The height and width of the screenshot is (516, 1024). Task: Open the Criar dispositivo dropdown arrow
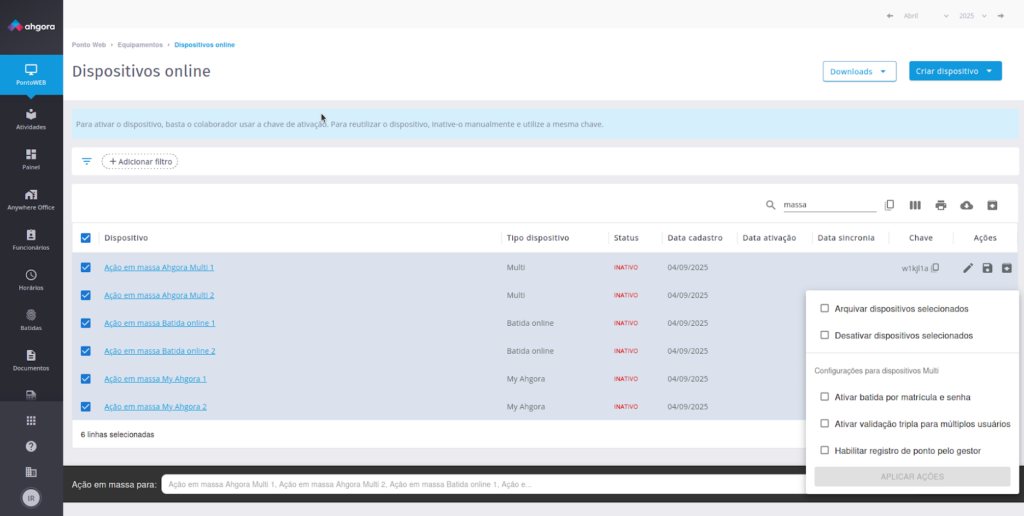coord(989,71)
